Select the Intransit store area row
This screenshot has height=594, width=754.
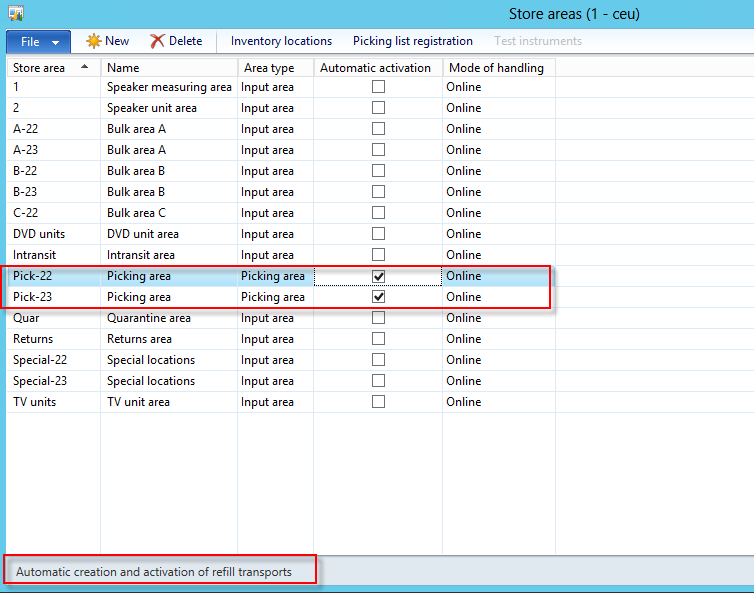click(35, 255)
